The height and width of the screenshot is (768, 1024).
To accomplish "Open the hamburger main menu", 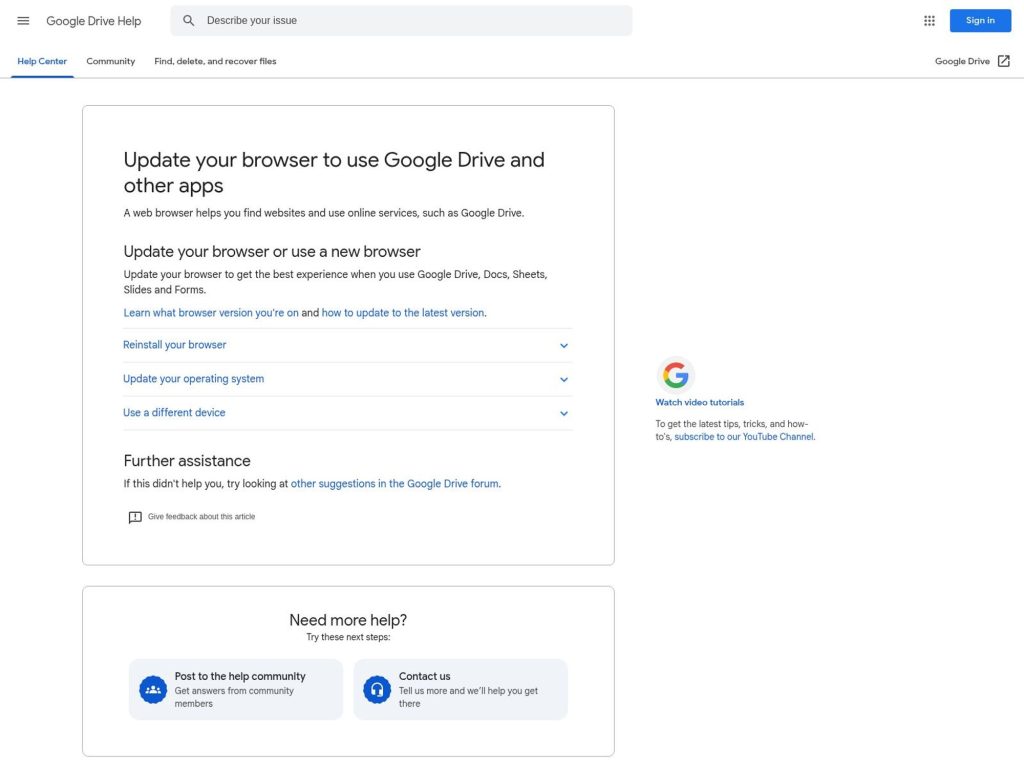I will (x=23, y=21).
